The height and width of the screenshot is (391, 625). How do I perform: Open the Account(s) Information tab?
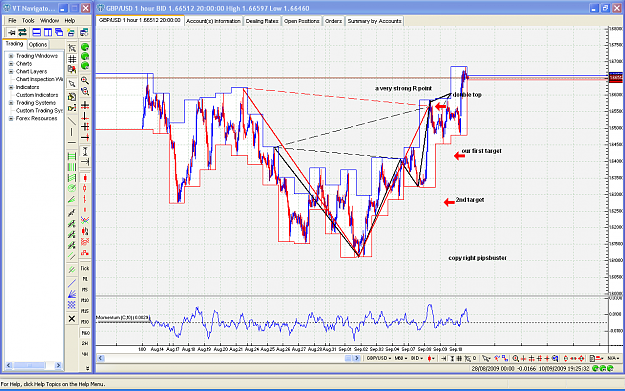click(x=213, y=21)
